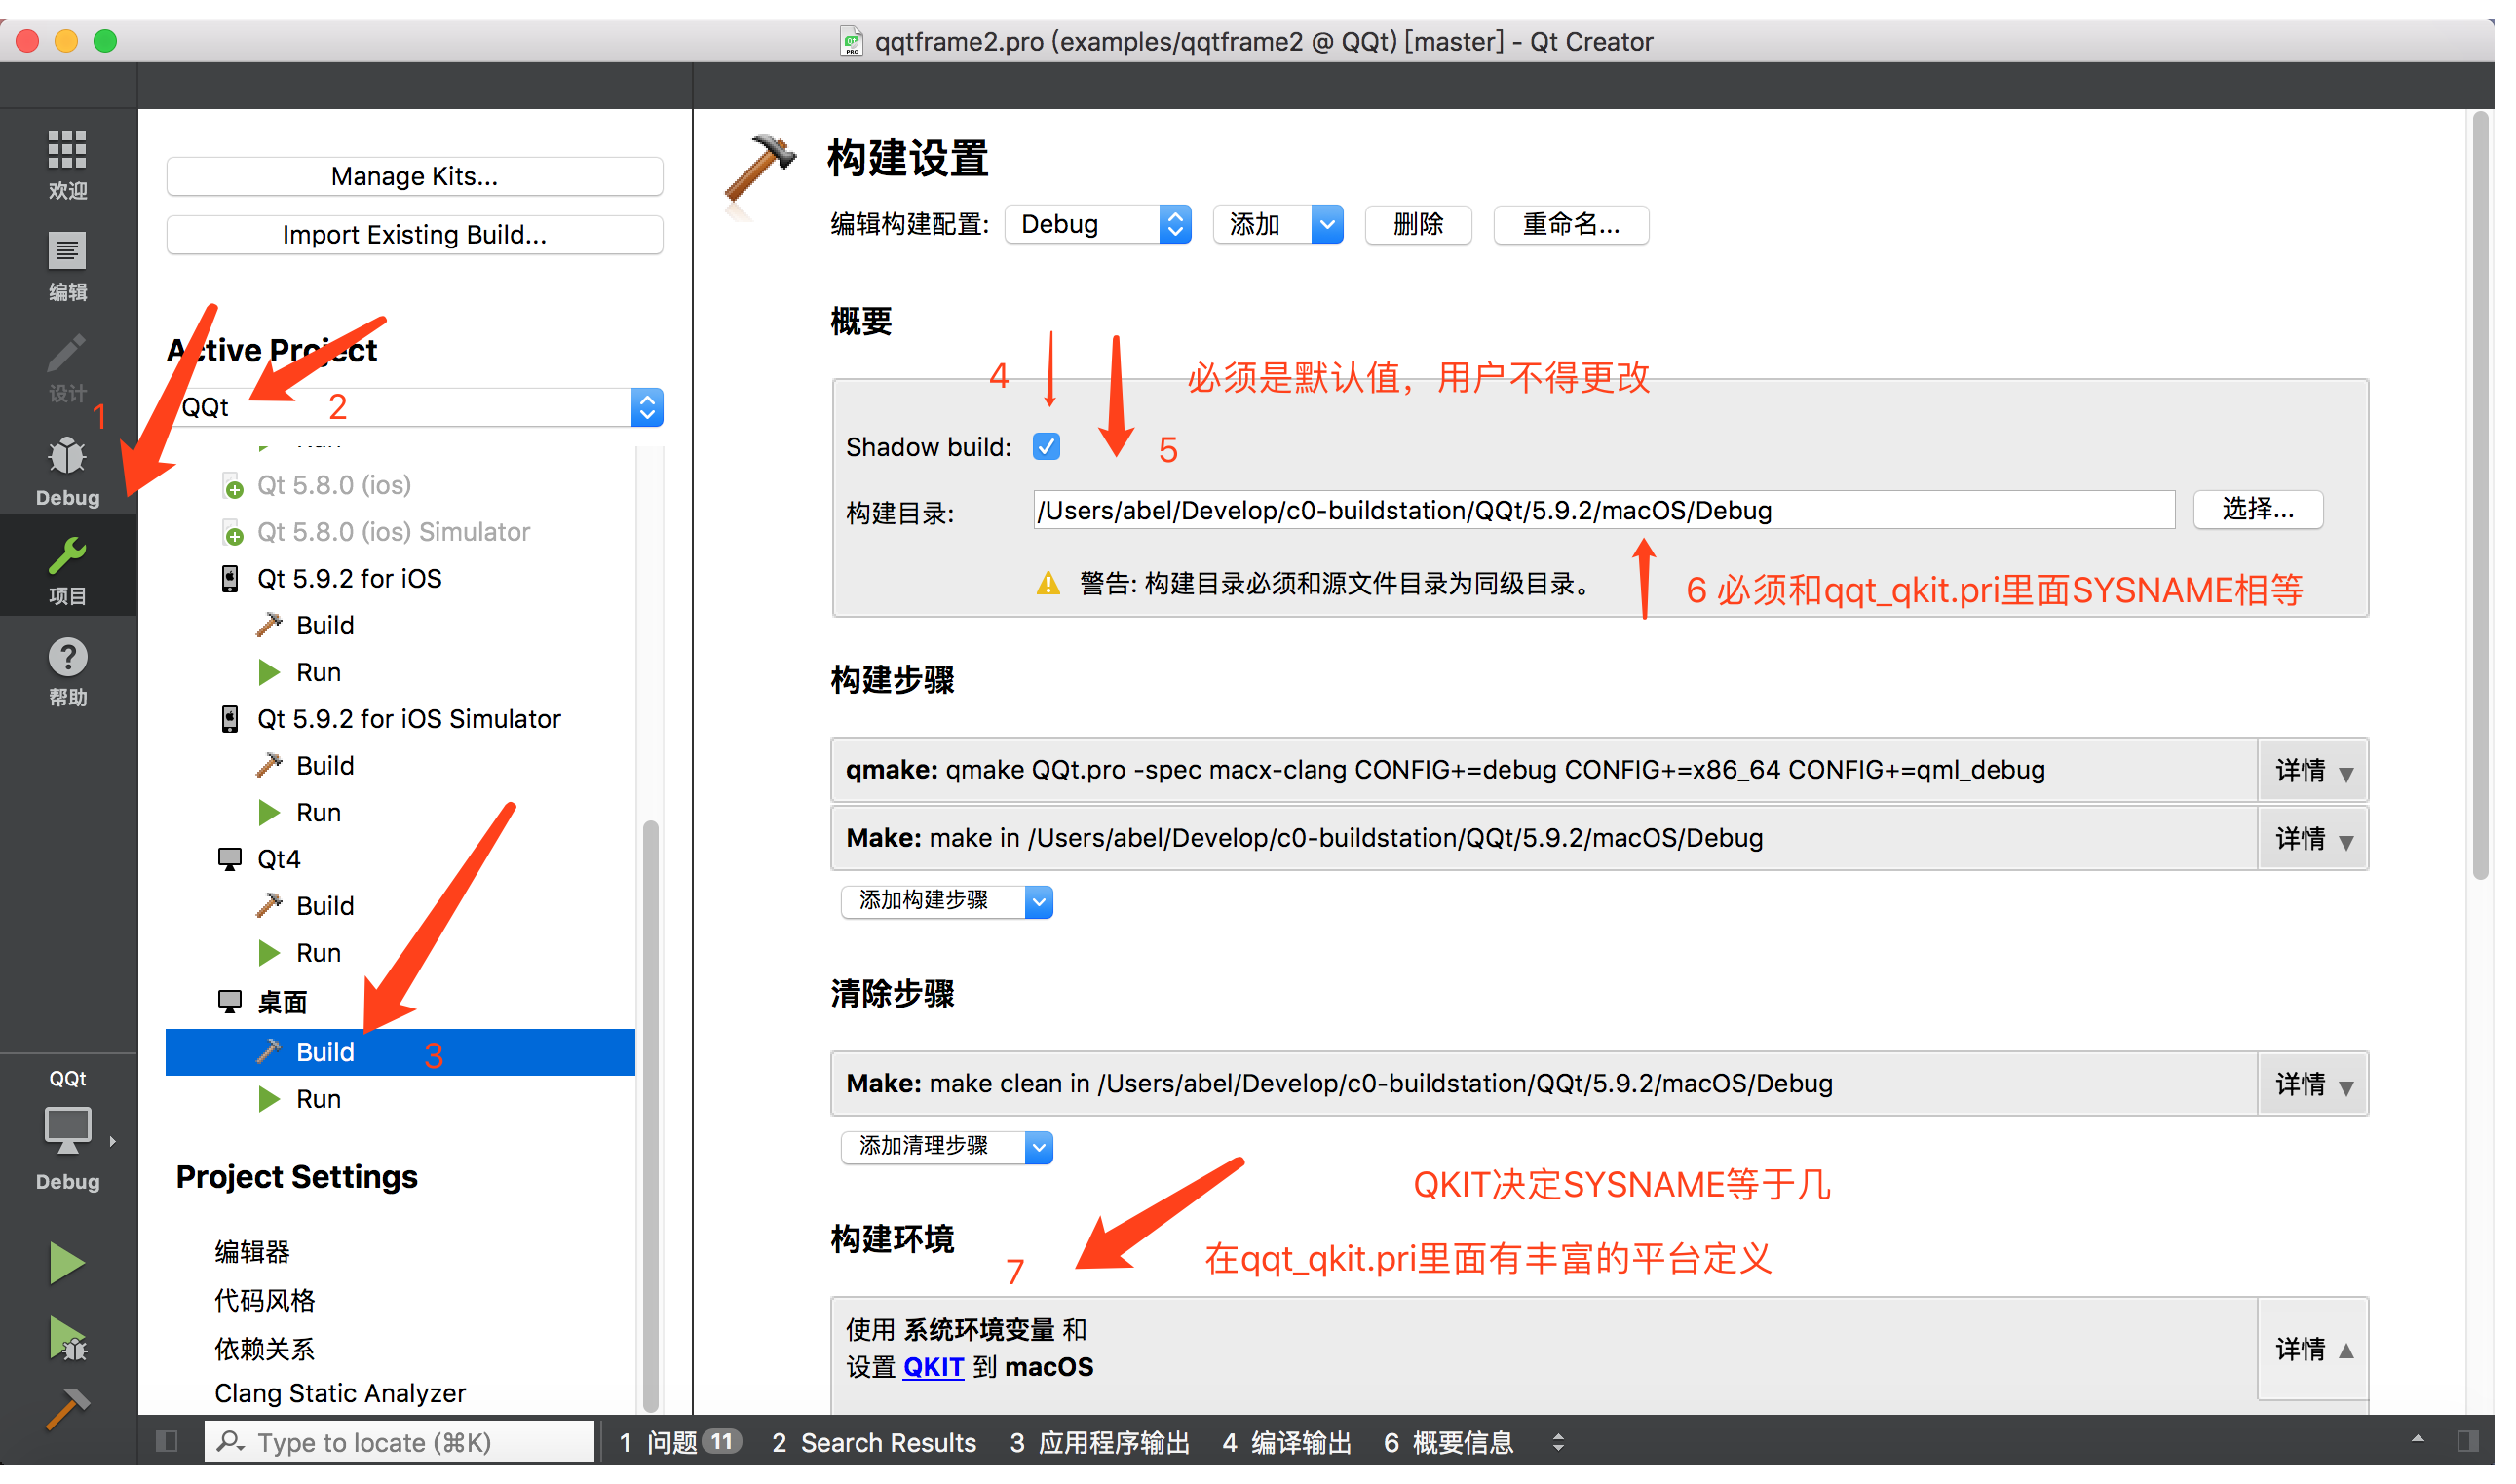Open the Welcome (欢迎) mode

(67, 165)
